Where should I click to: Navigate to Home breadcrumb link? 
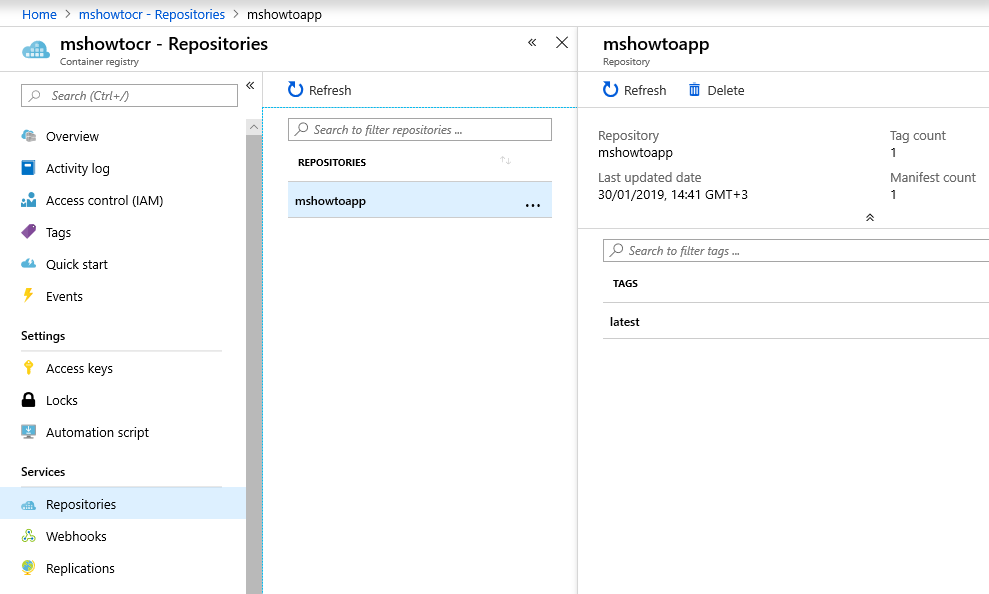click(39, 14)
